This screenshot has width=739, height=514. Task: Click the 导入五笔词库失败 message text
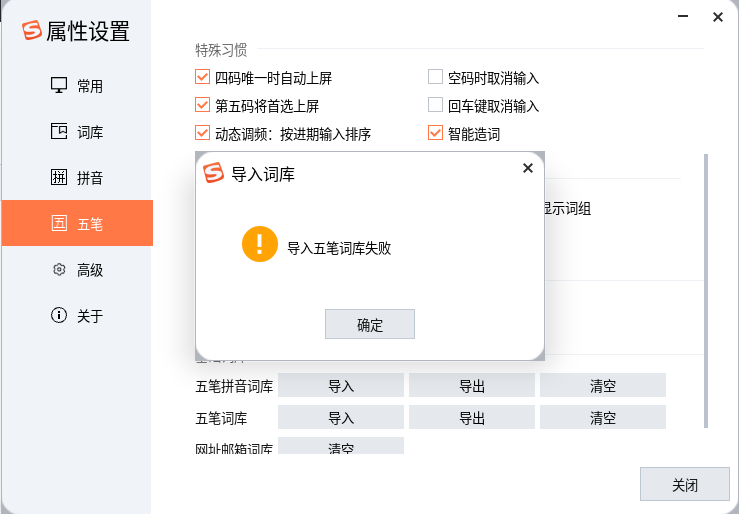pyautogui.click(x=339, y=248)
